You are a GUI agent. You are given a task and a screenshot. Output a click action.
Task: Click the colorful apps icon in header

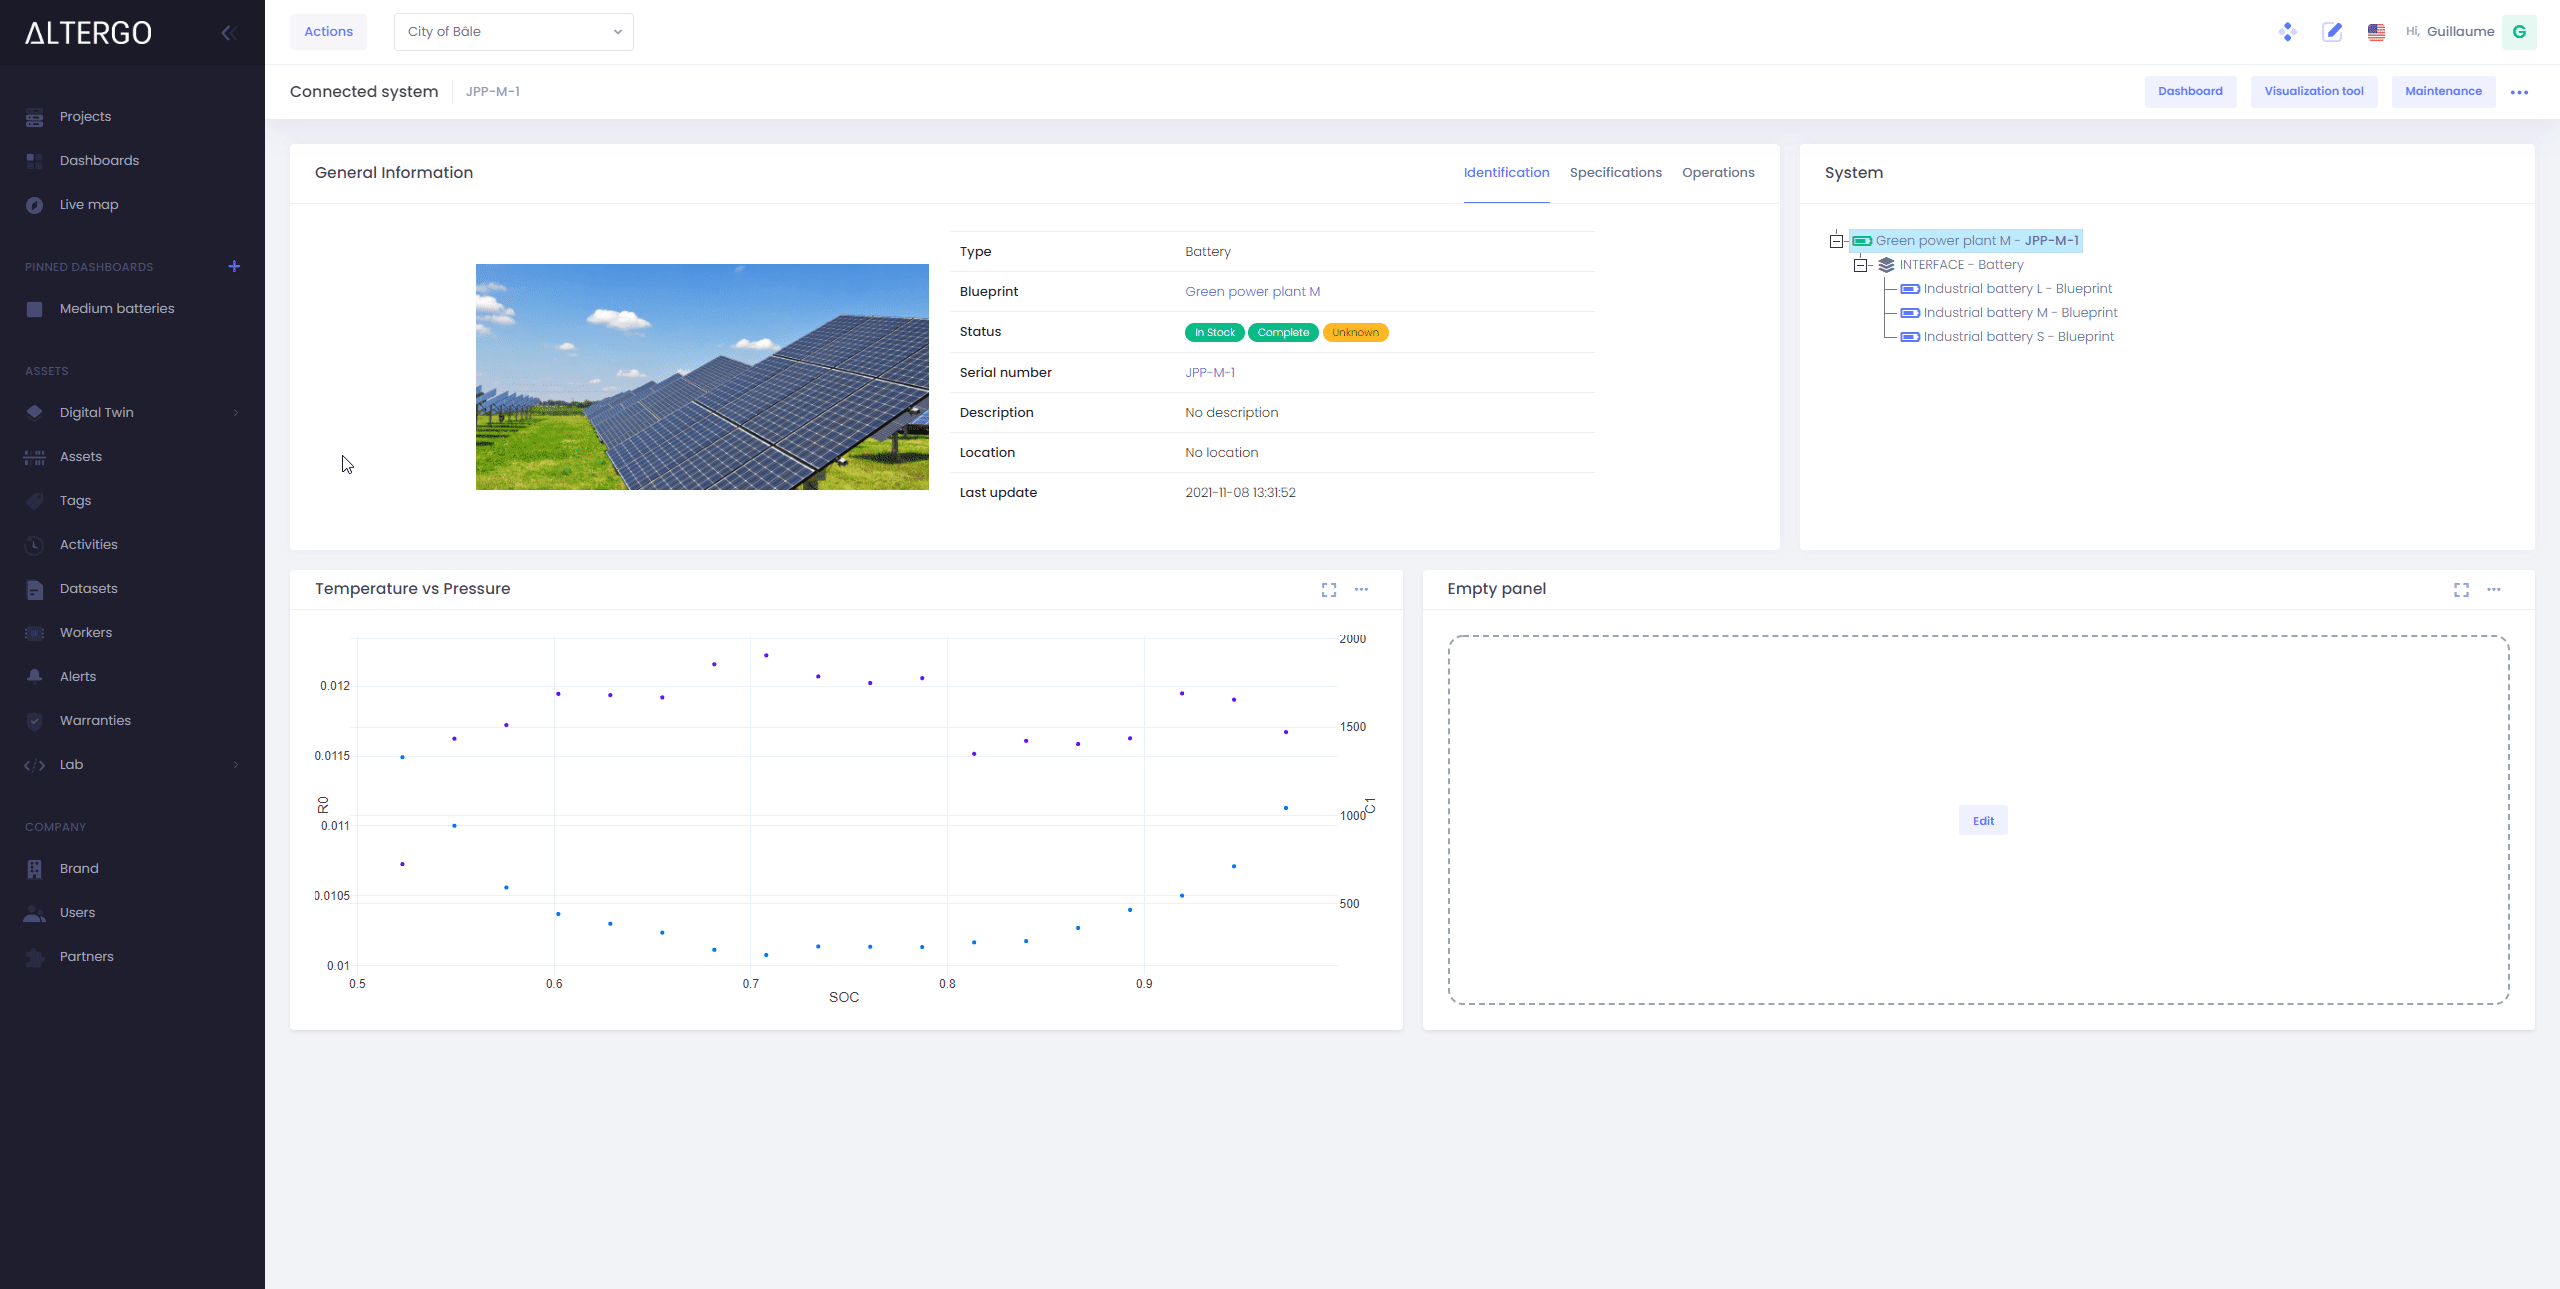point(2287,32)
